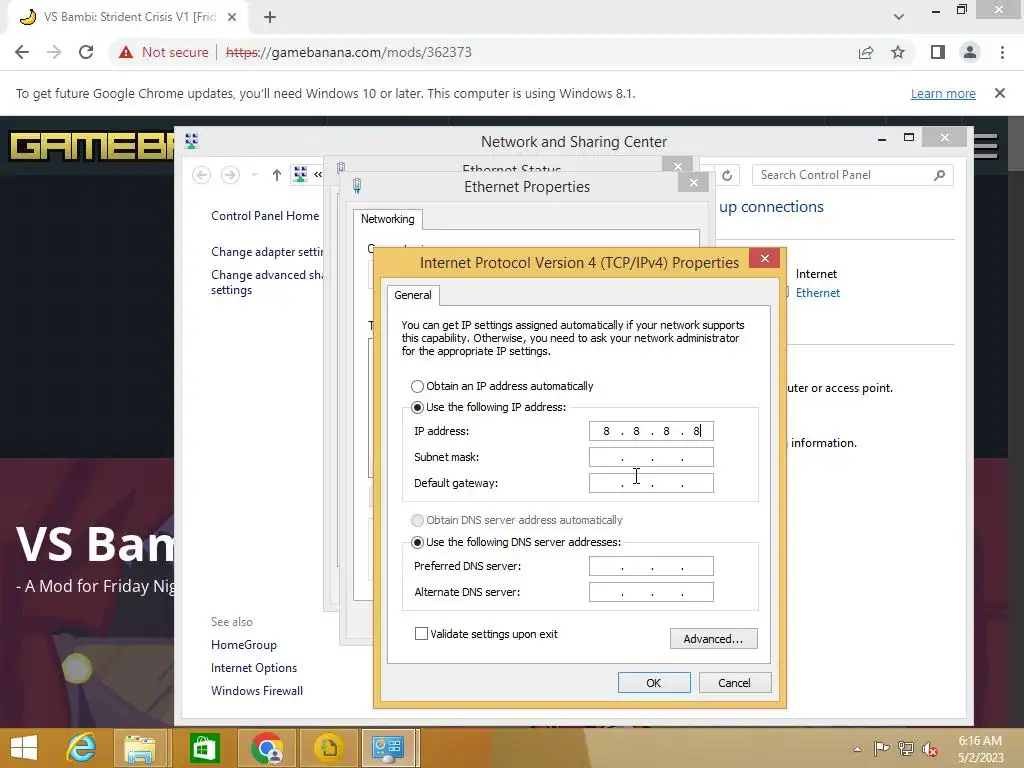The image size is (1024, 768).
Task: Open Windows Firewall link
Action: coord(257,691)
